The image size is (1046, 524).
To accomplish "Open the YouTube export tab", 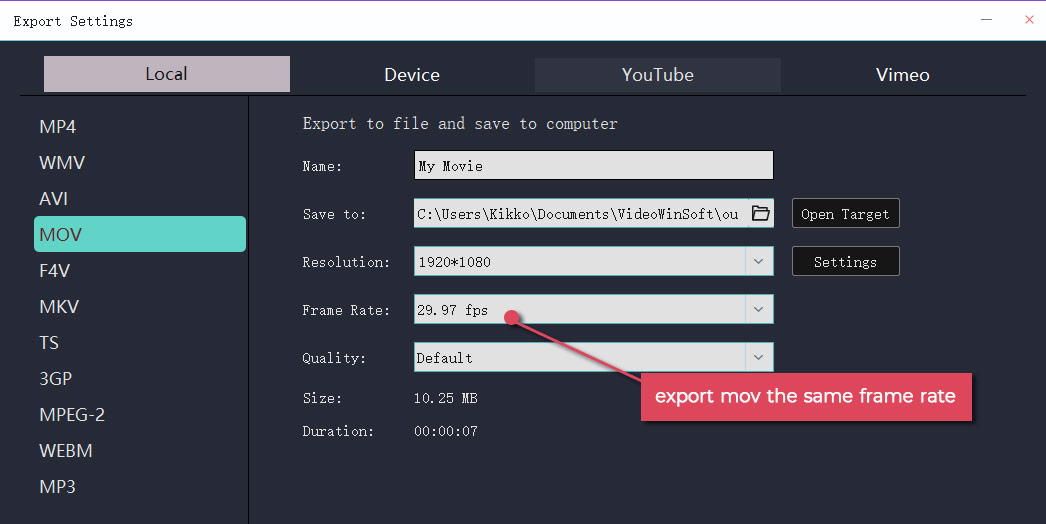I will [x=657, y=75].
